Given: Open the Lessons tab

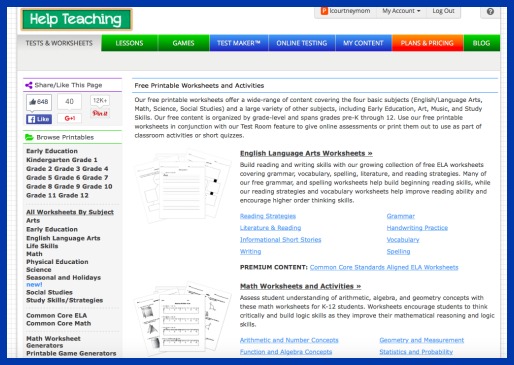Looking at the screenshot, I should click(x=129, y=43).
